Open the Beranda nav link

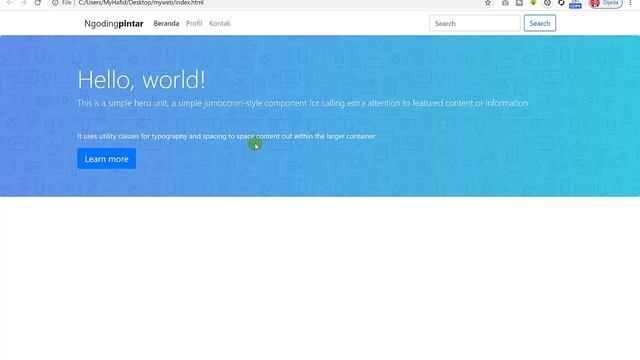pos(166,24)
